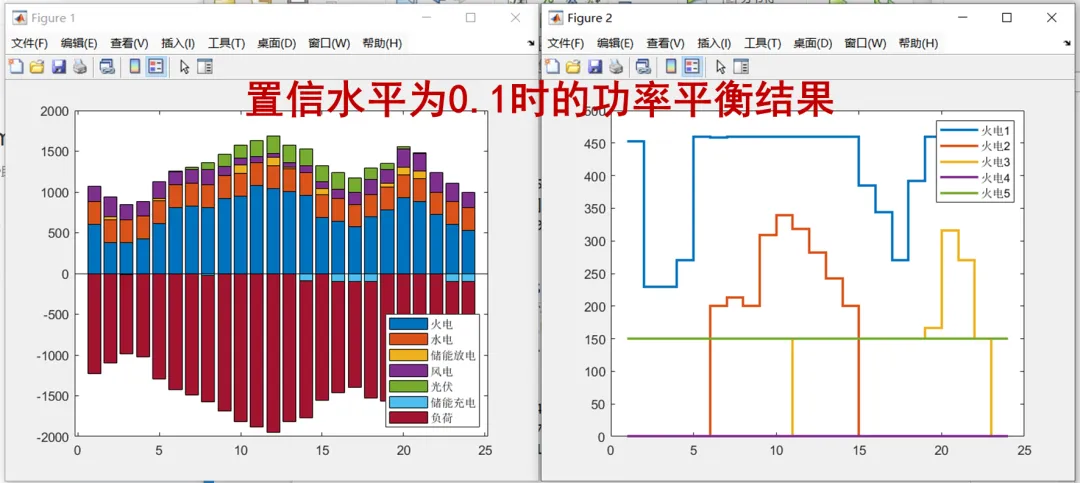Select 光伏 legend label in Figure 1
1080x483 pixels.
coord(442,387)
